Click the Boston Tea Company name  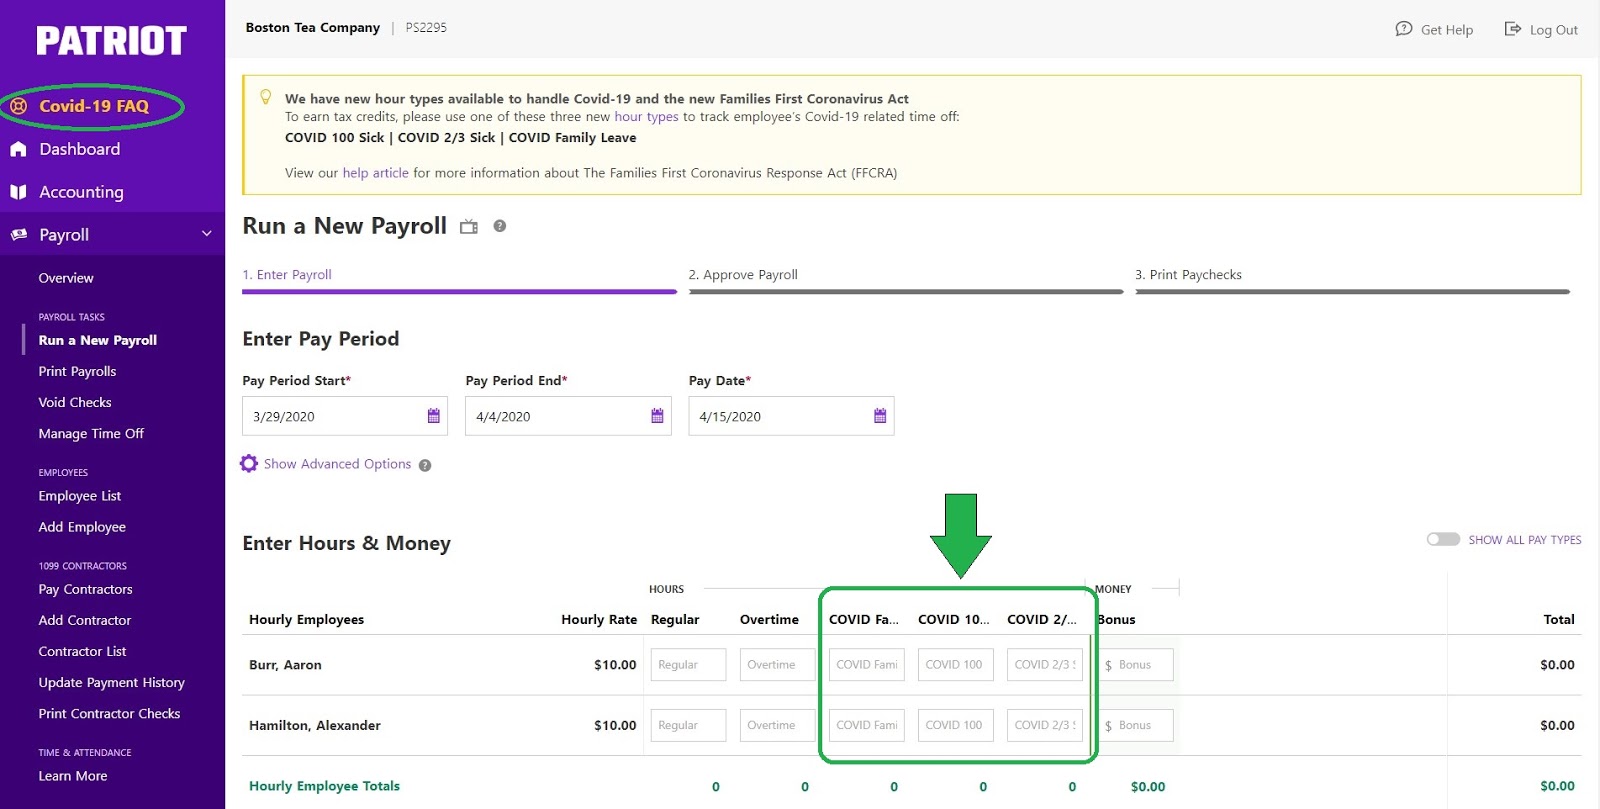click(313, 28)
